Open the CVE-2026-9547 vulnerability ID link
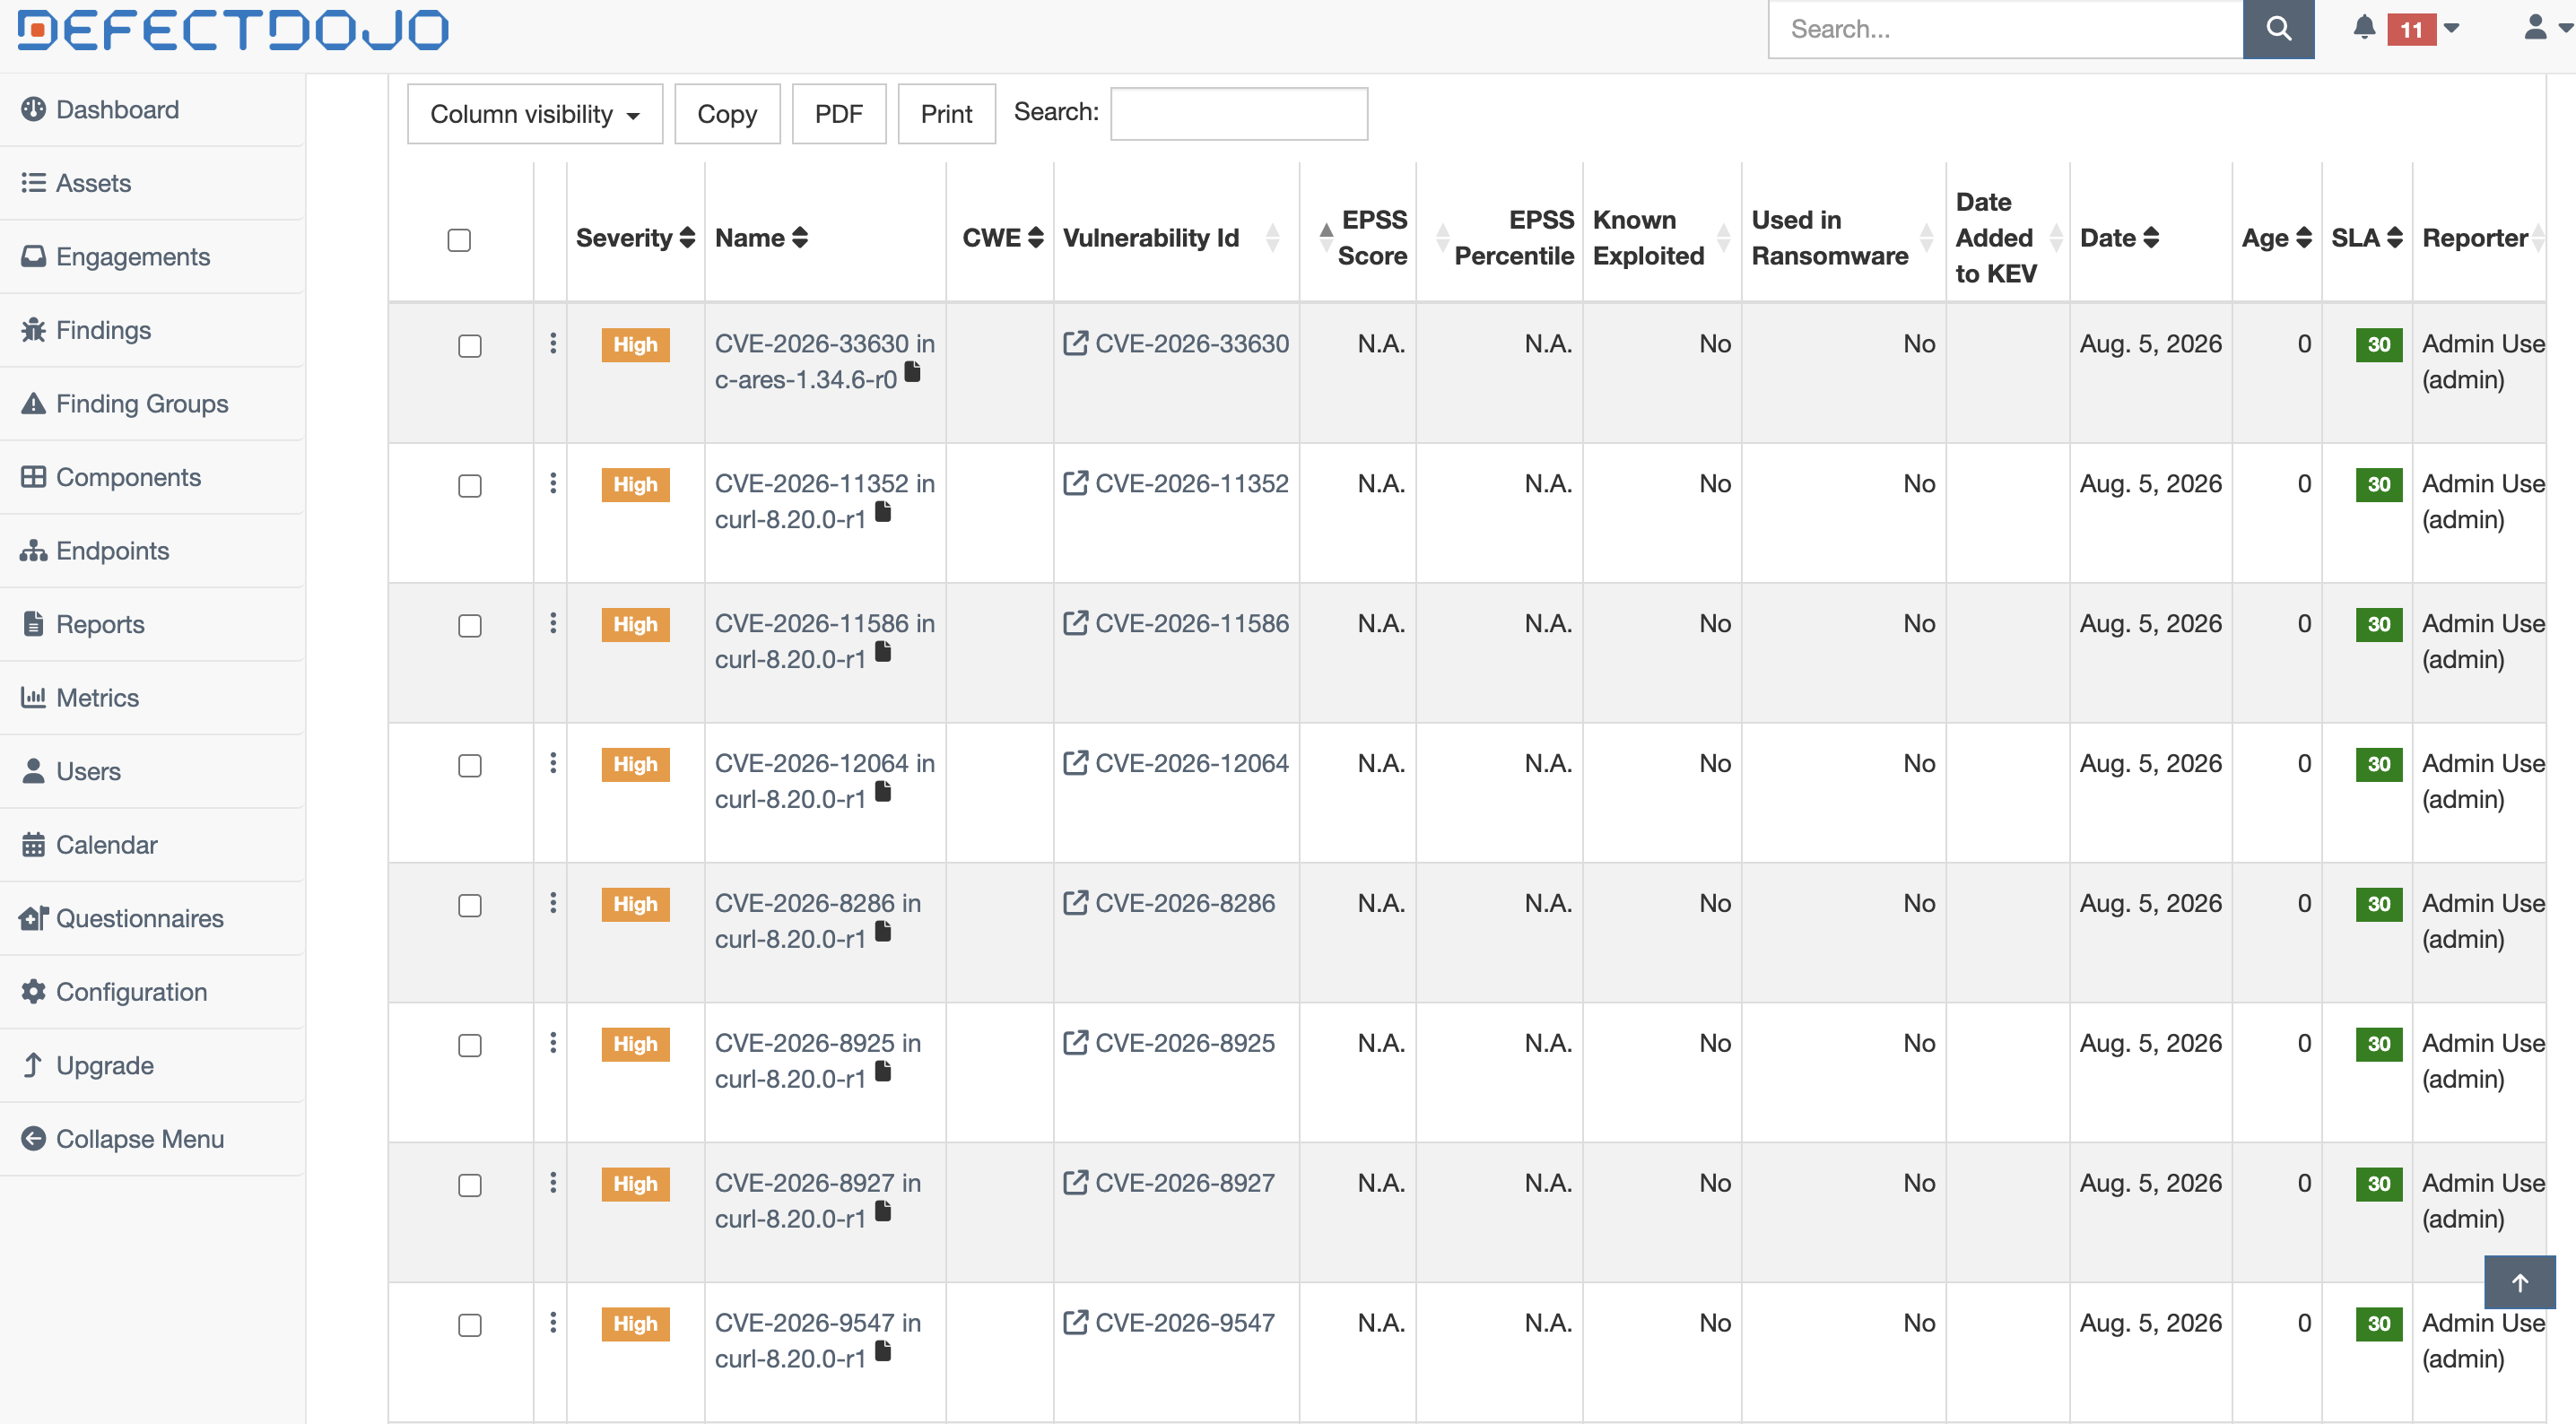The height and width of the screenshot is (1424, 2576). tap(1185, 1324)
